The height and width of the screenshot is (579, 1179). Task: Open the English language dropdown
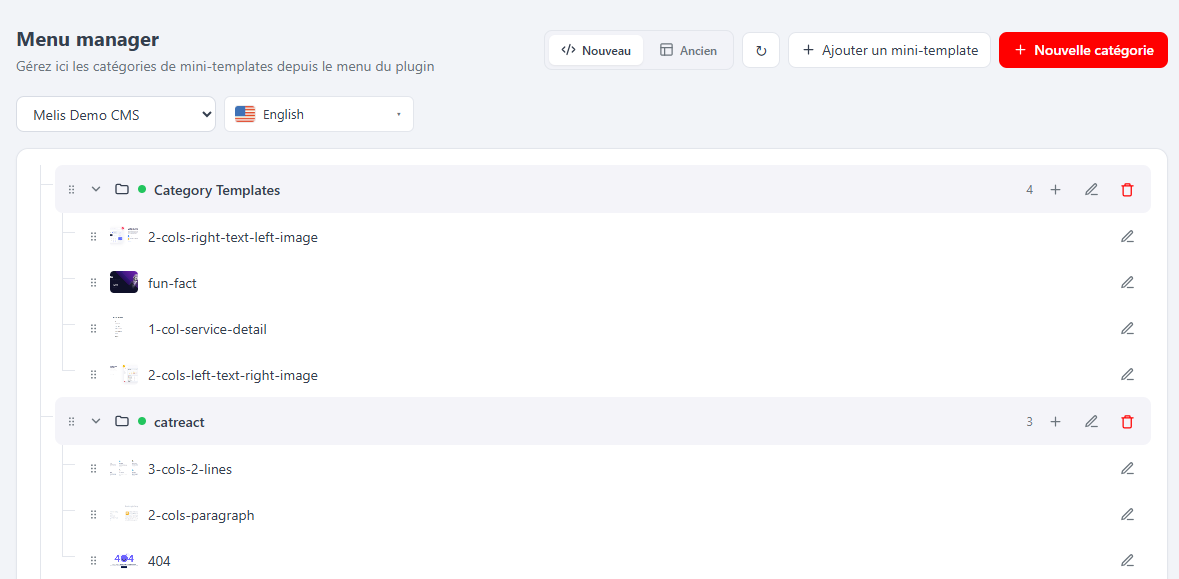(319, 114)
